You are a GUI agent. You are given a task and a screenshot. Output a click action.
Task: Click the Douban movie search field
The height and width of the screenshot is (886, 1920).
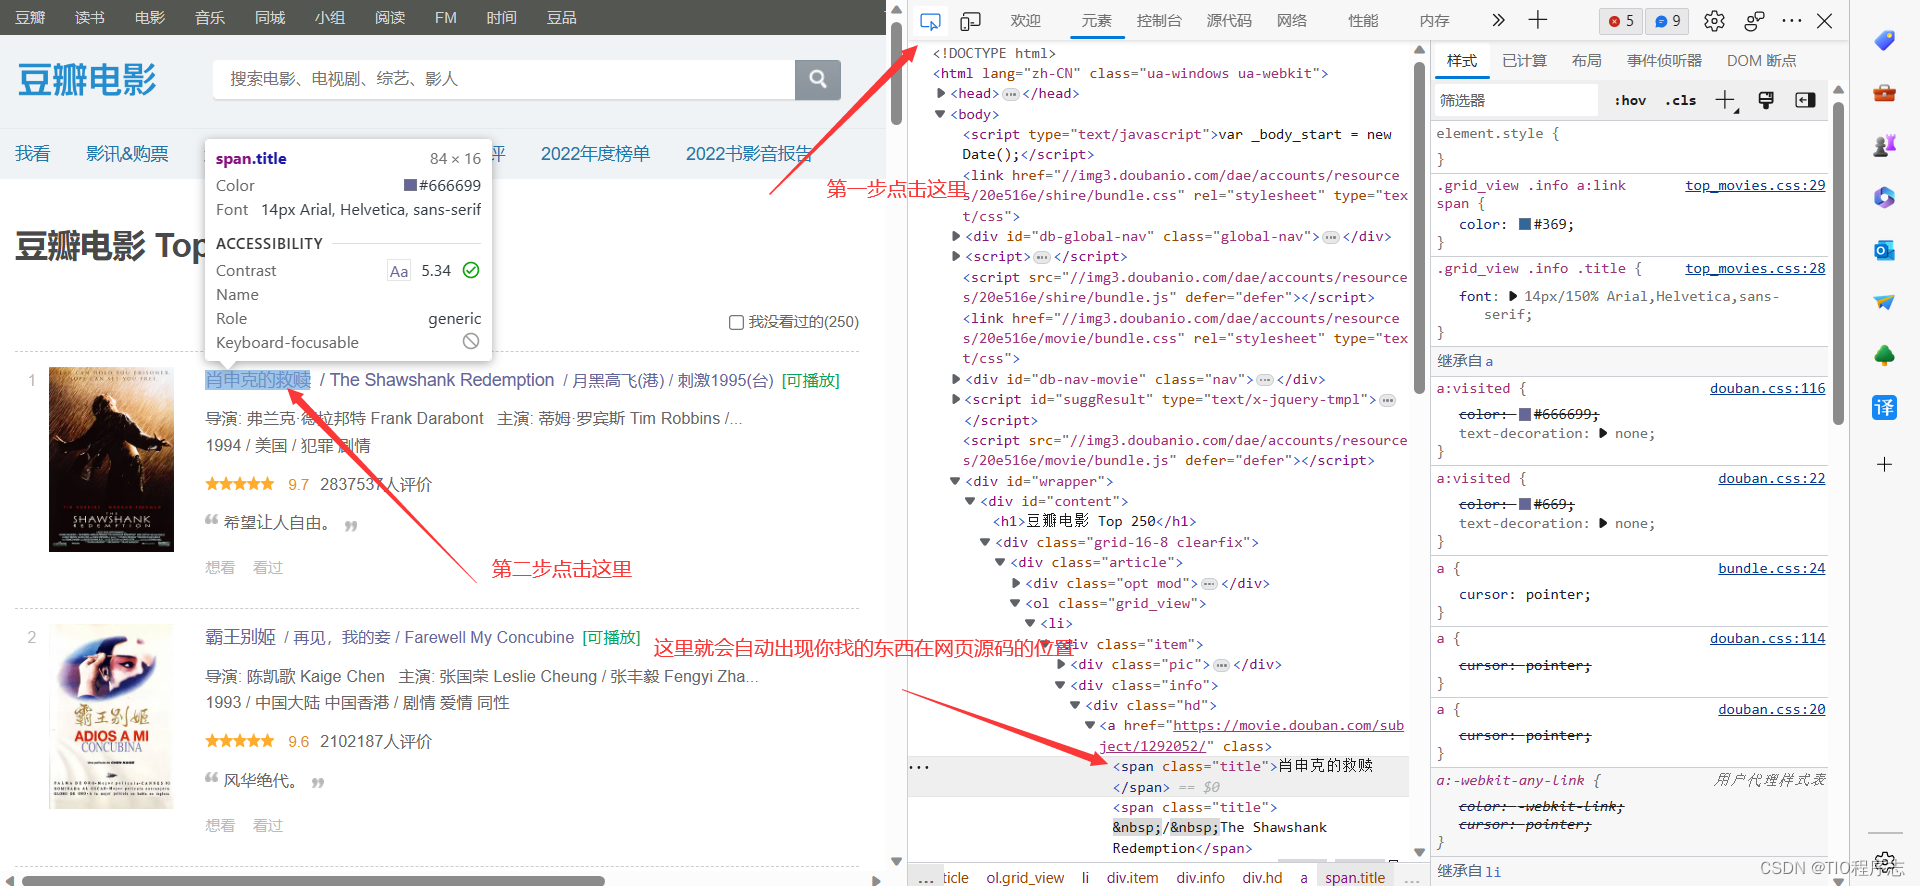click(504, 79)
